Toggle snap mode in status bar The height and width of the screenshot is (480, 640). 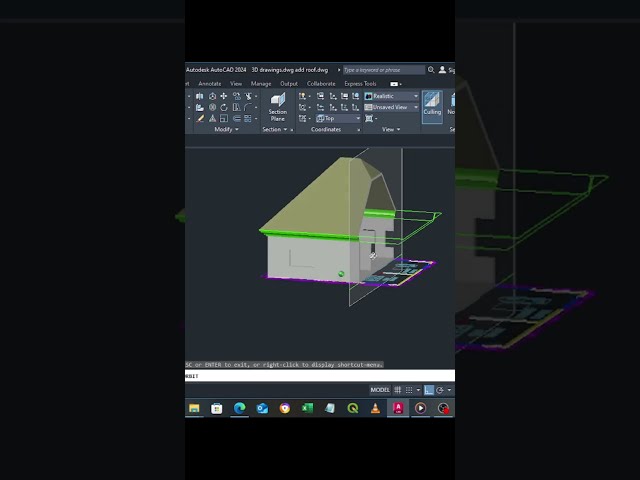[409, 390]
